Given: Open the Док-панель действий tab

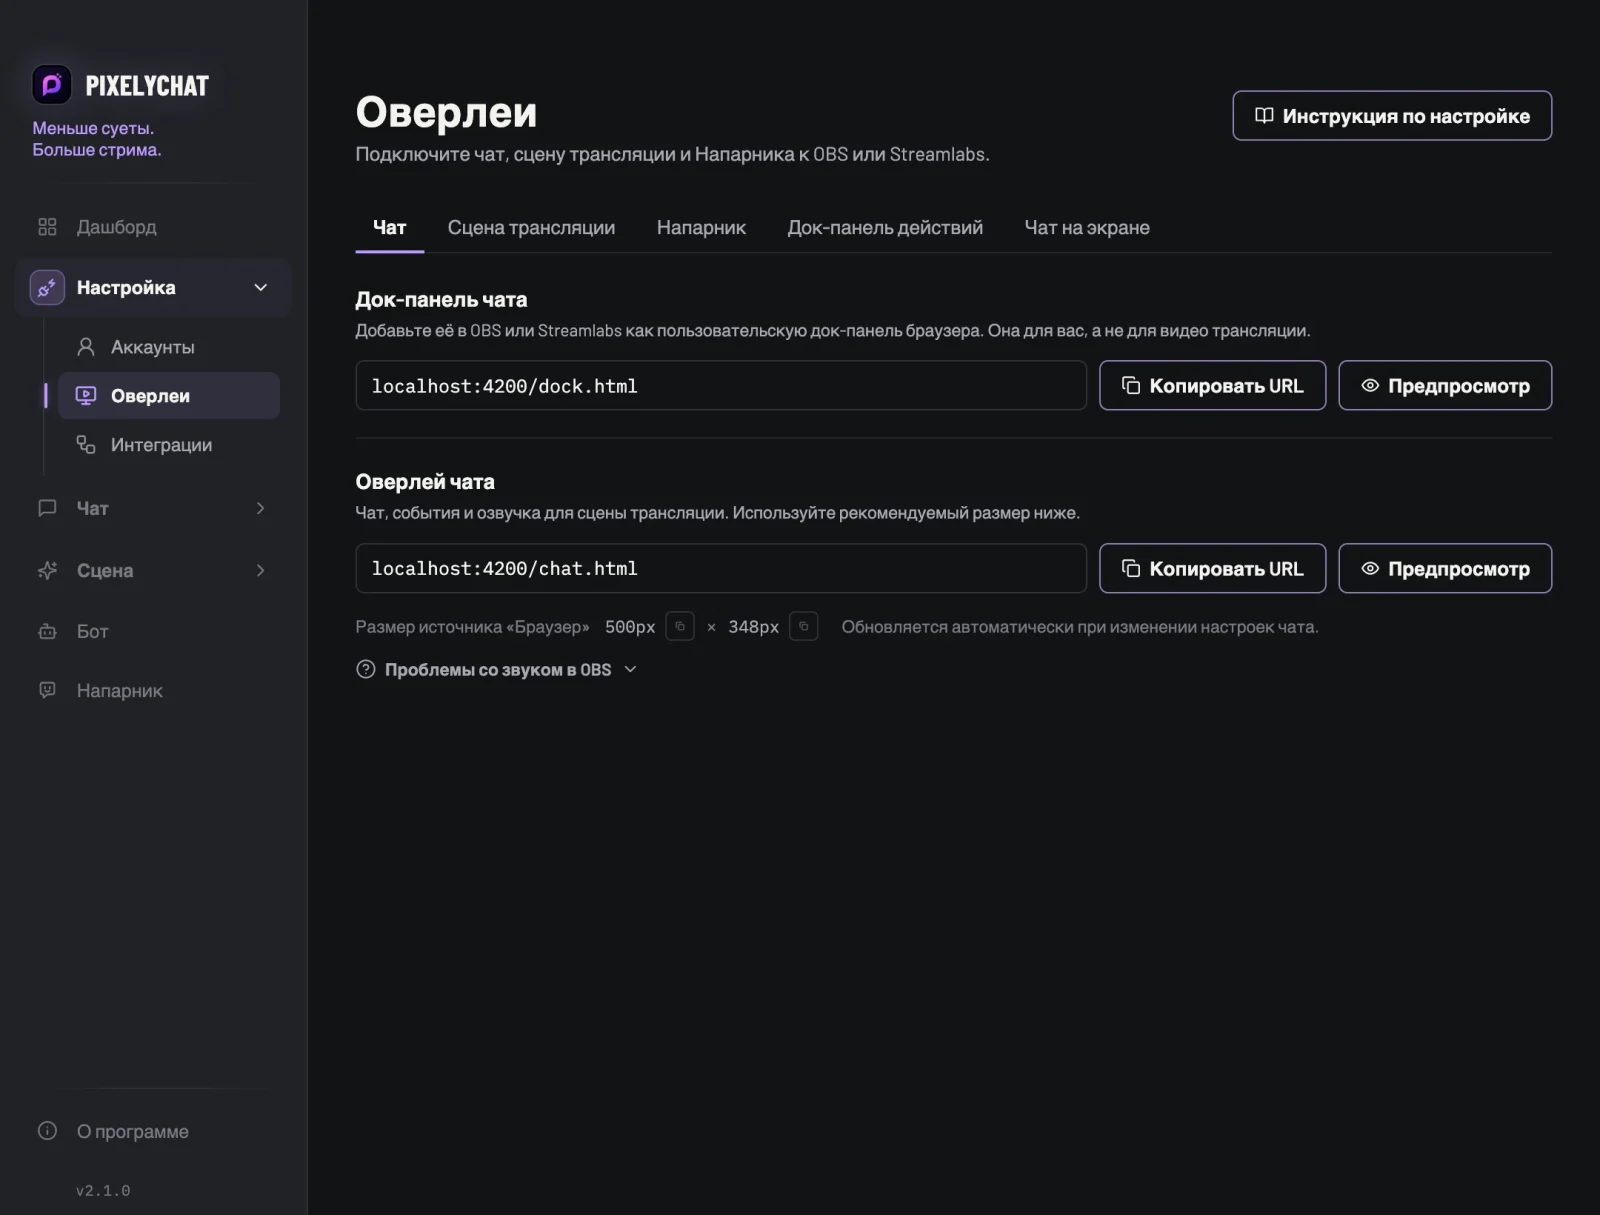Looking at the screenshot, I should (x=885, y=227).
